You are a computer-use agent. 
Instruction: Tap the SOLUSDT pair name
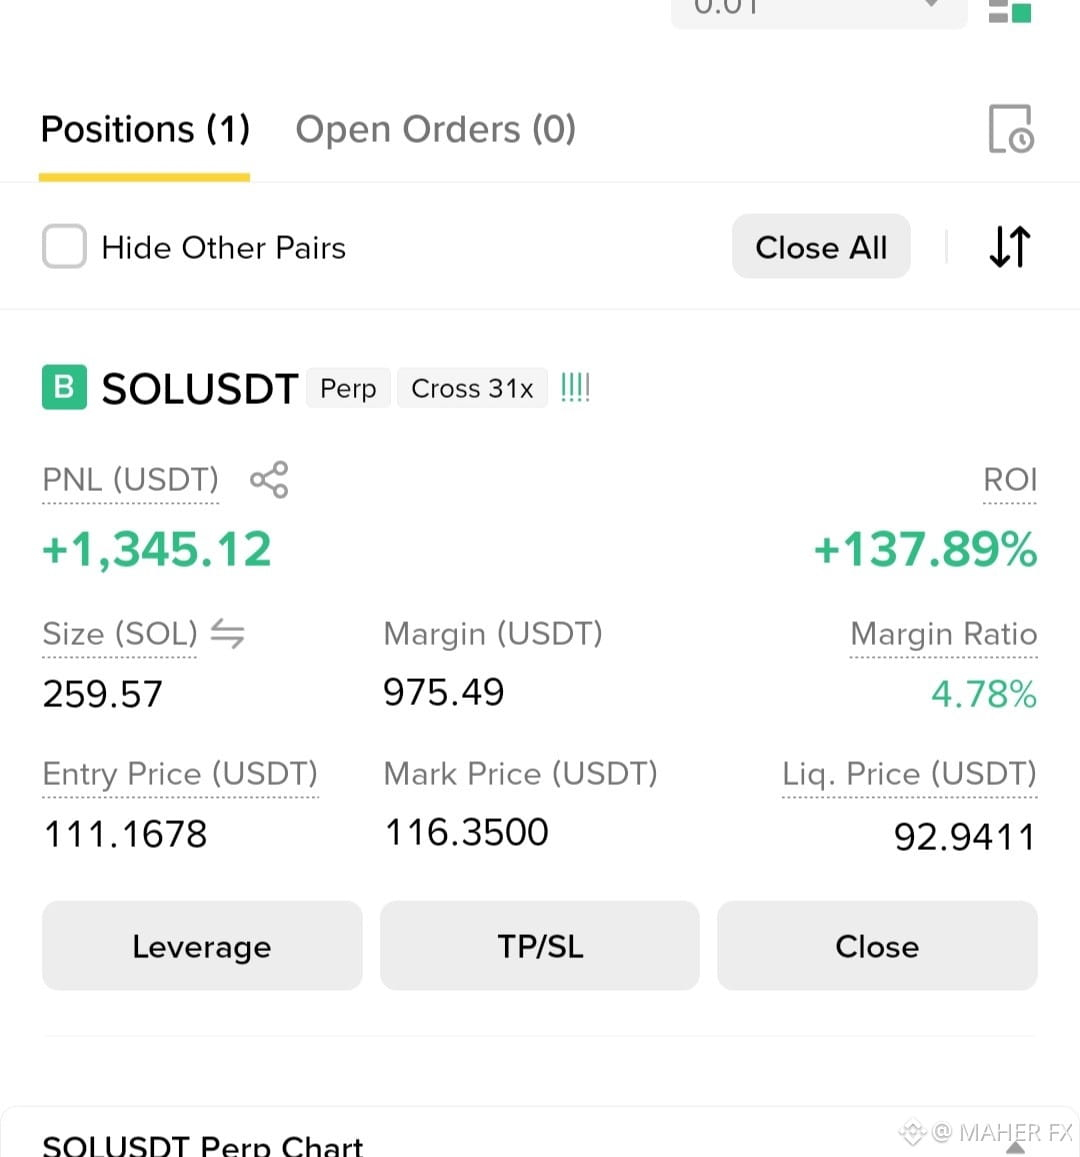click(x=200, y=388)
